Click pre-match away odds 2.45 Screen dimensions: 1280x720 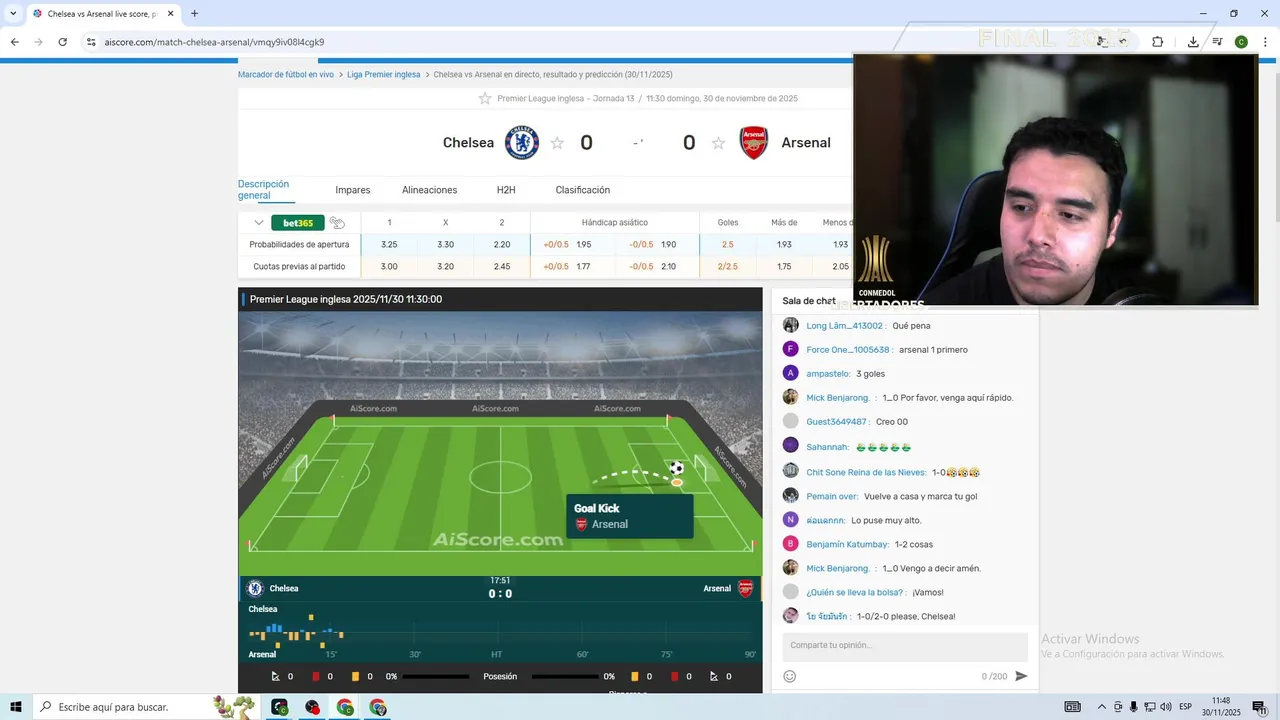502,267
